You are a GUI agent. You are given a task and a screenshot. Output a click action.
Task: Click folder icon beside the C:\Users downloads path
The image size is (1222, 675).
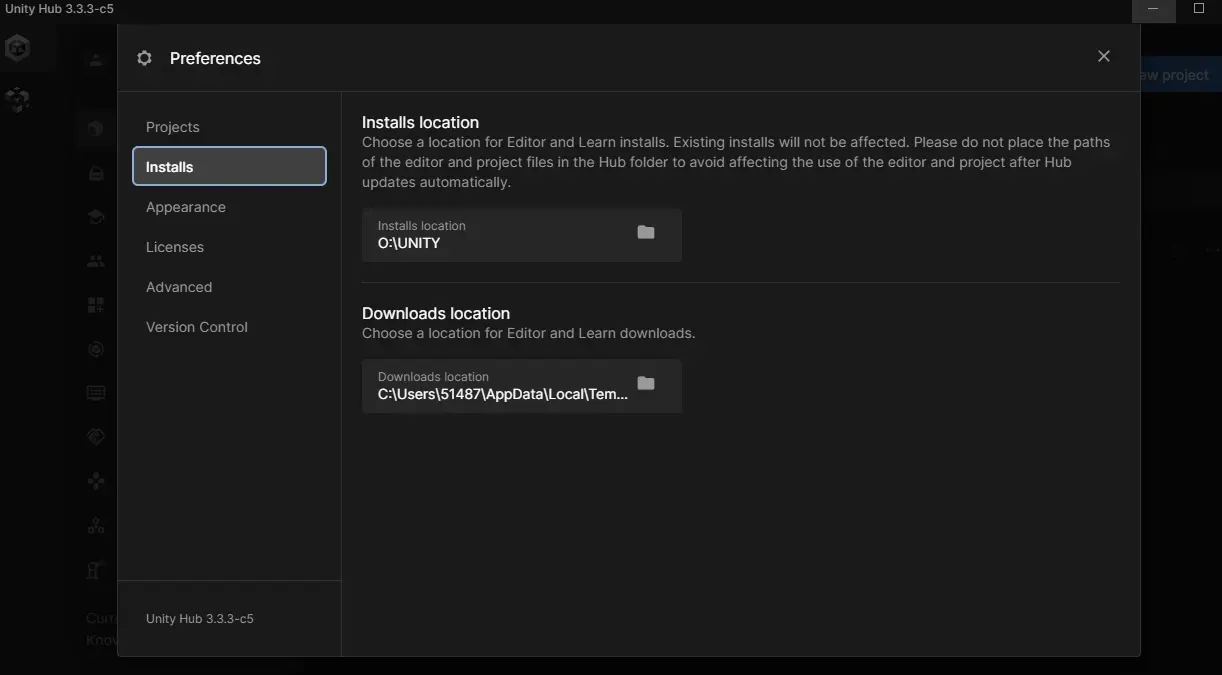pos(646,383)
